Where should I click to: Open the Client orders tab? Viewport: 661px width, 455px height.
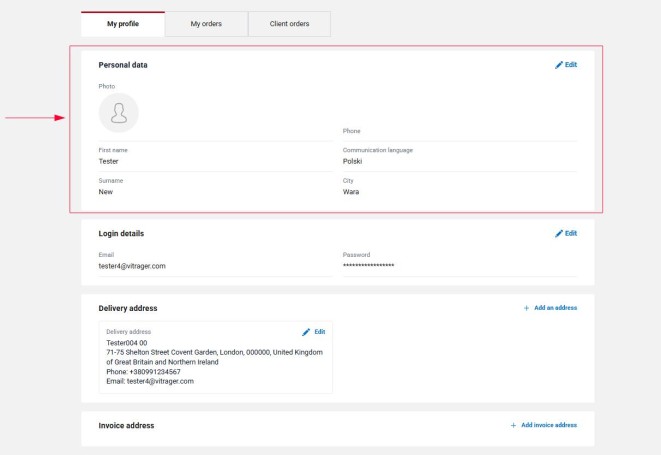pos(289,24)
